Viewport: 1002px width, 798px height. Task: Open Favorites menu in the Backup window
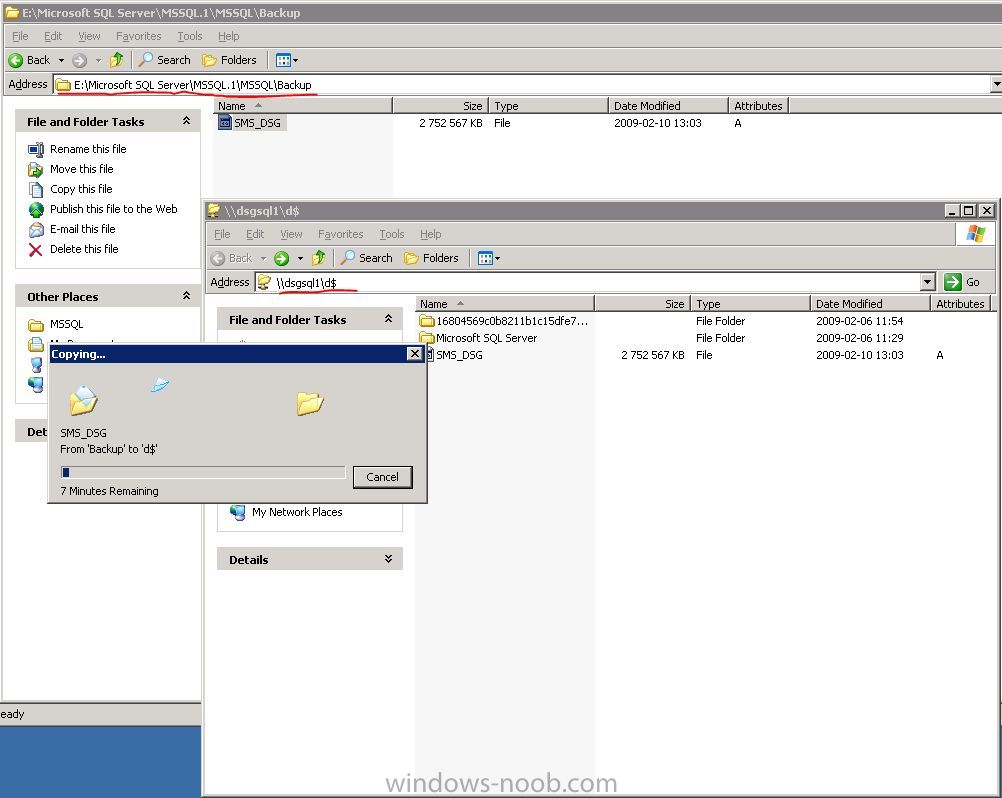coord(139,36)
